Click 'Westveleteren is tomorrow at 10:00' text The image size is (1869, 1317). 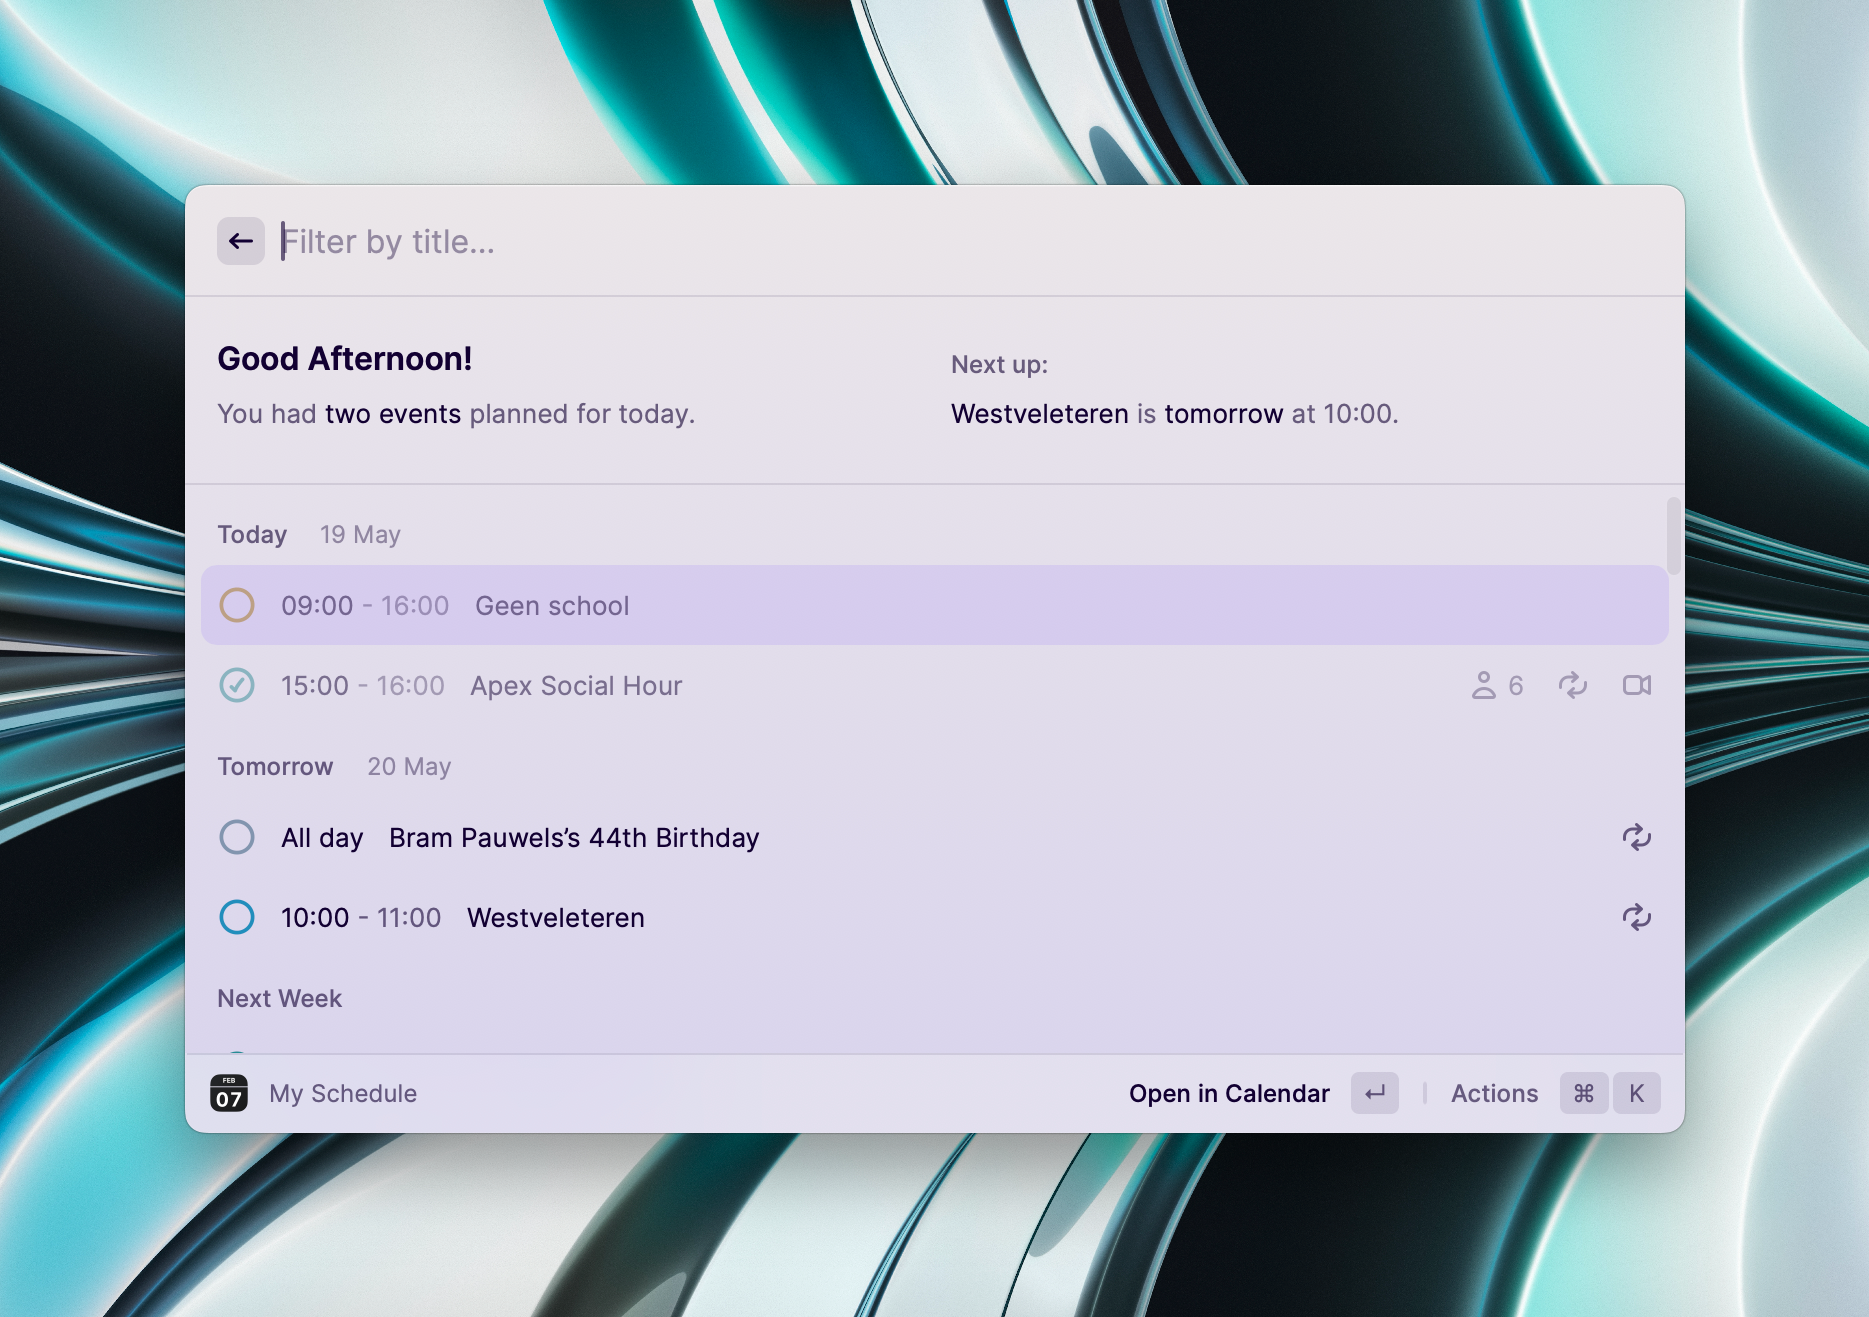[x=1175, y=414]
